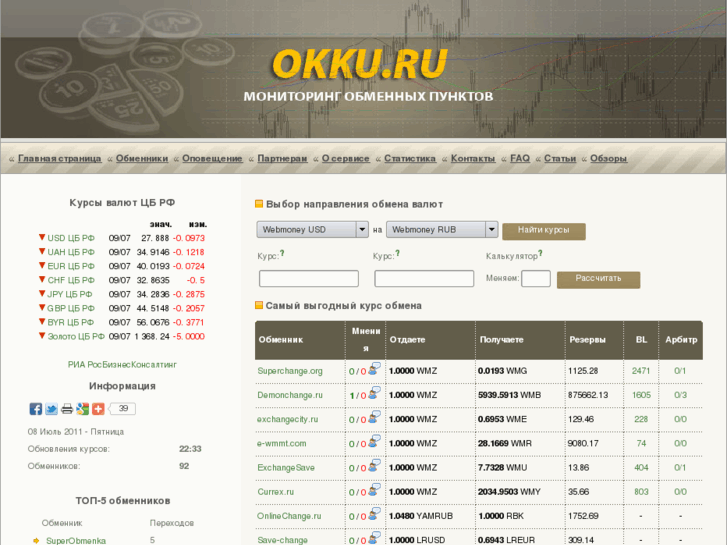The height and width of the screenshot is (545, 727).
Task: Click USD ЦБ РФ rate link
Action: pos(71,238)
